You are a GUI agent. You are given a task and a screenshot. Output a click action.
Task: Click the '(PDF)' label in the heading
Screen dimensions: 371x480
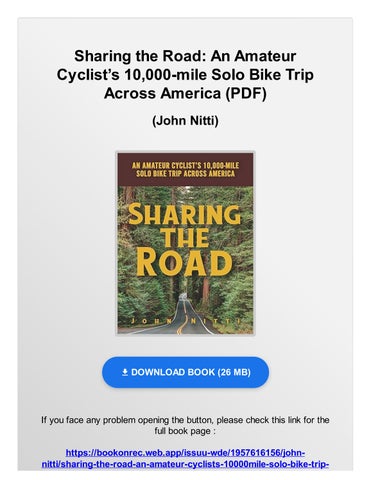pyautogui.click(x=246, y=93)
